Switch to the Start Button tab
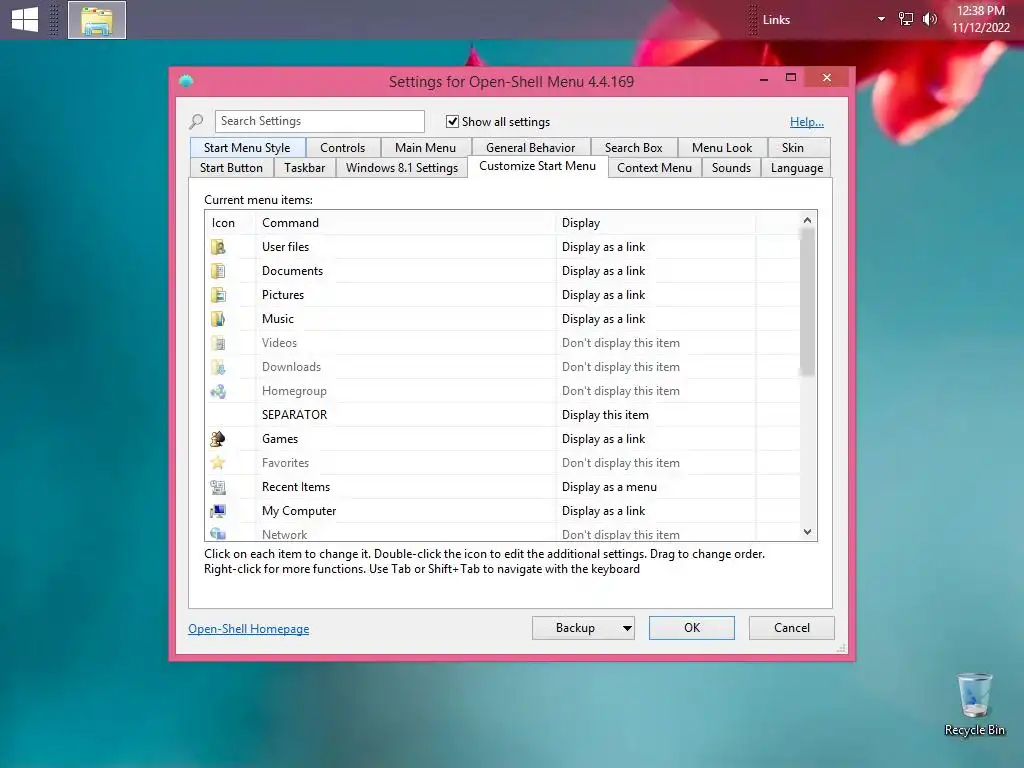 (x=231, y=168)
